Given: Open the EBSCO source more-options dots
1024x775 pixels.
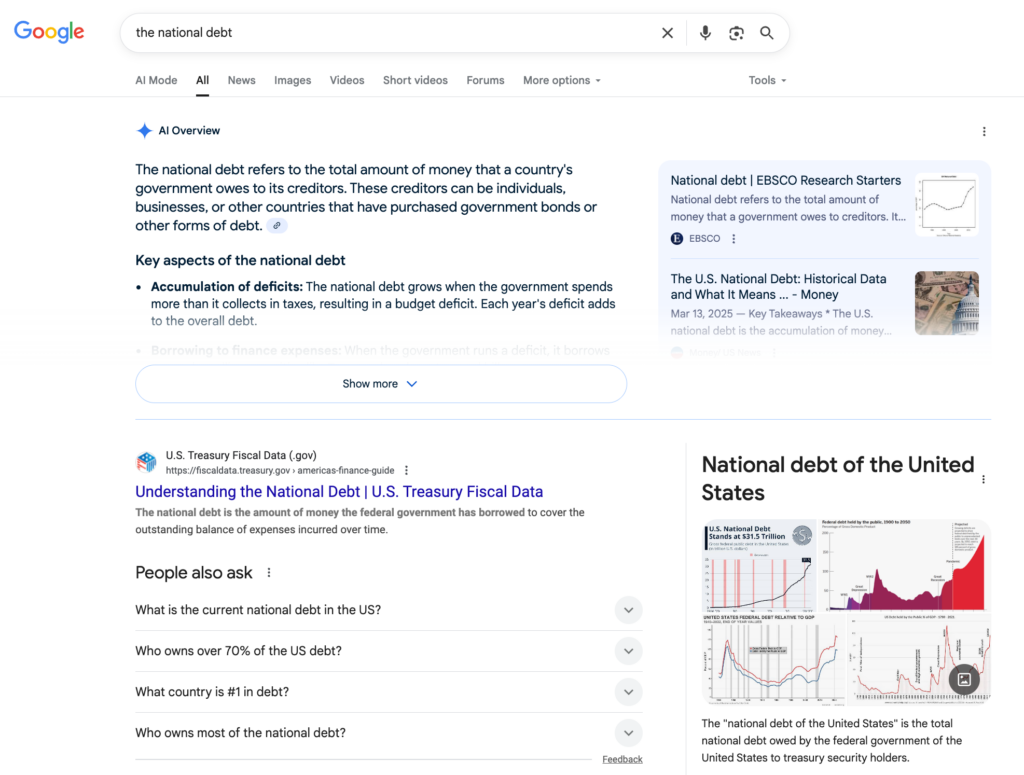Looking at the screenshot, I should (x=733, y=239).
